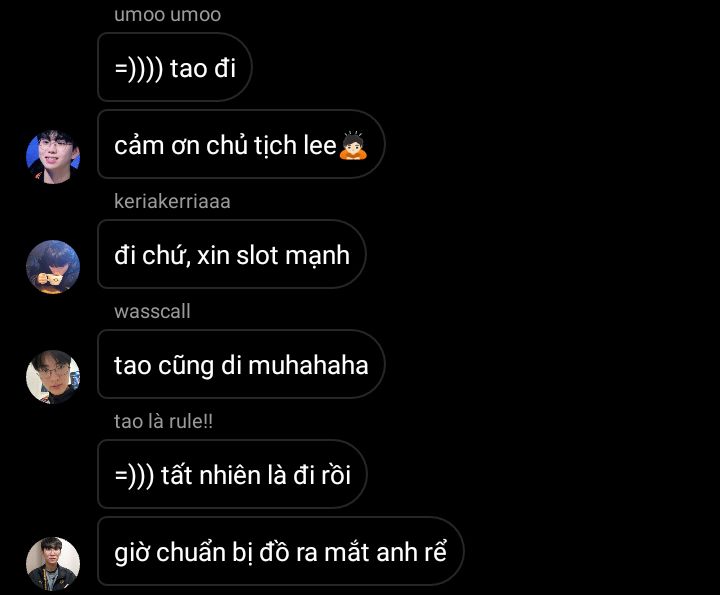The height and width of the screenshot is (595, 720).
Task: Click the bowing person emoji
Action: point(354,146)
